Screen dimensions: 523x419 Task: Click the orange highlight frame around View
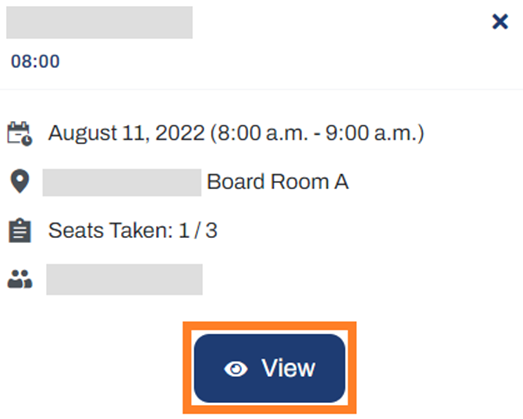pyautogui.click(x=270, y=368)
